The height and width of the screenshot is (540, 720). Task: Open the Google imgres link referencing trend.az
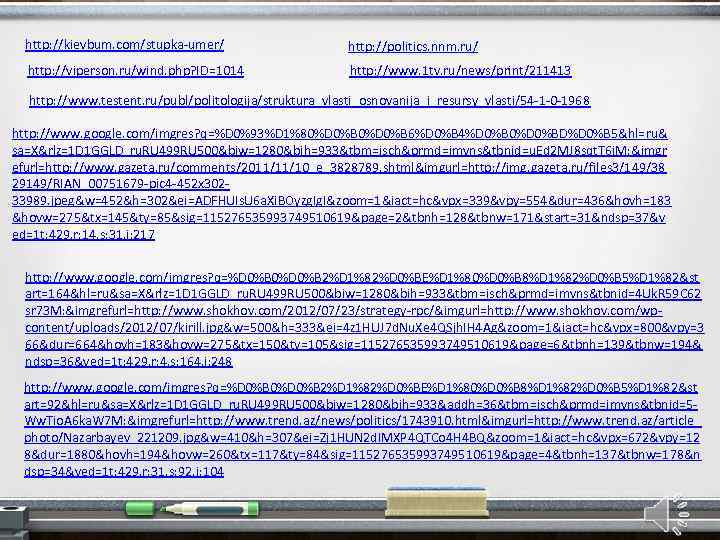tap(362, 429)
